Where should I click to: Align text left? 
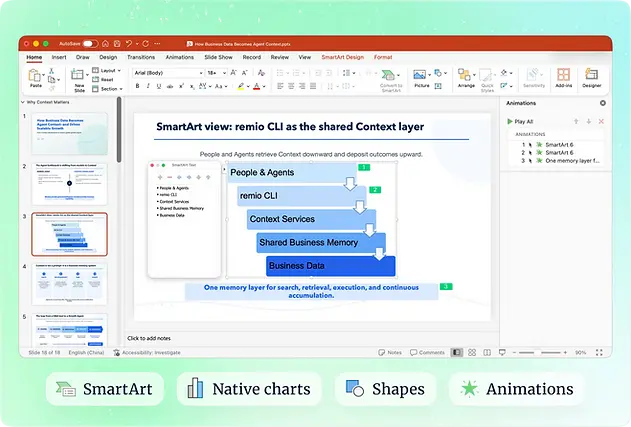[x=280, y=86]
